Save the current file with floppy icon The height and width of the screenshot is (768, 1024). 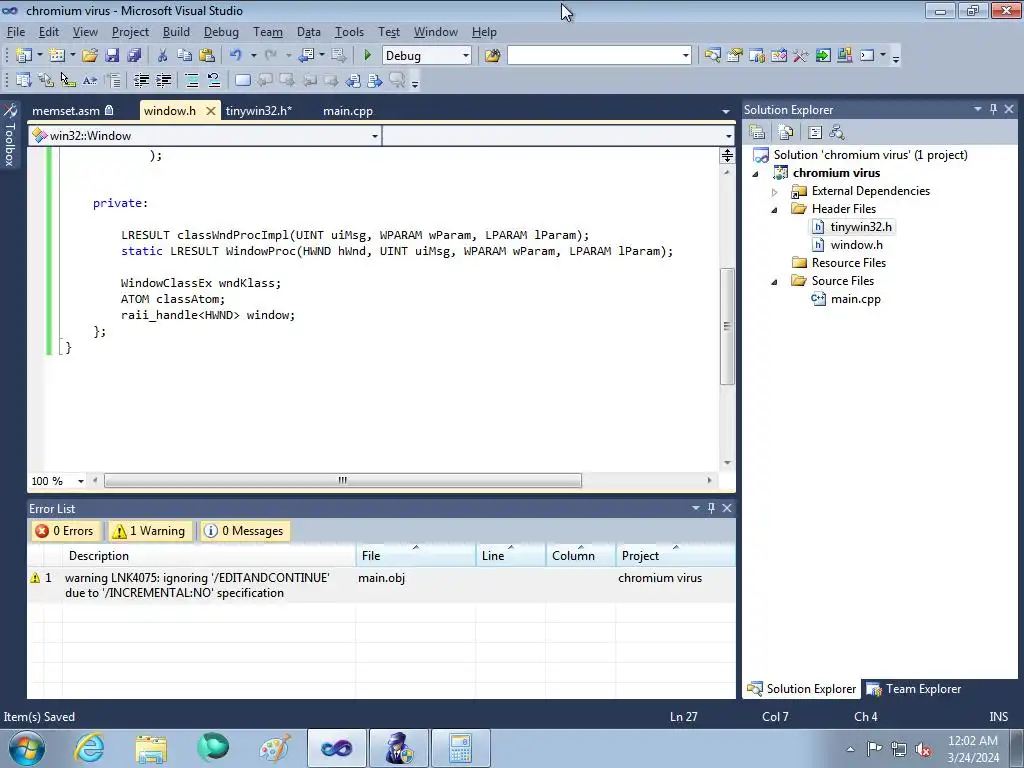pos(112,56)
